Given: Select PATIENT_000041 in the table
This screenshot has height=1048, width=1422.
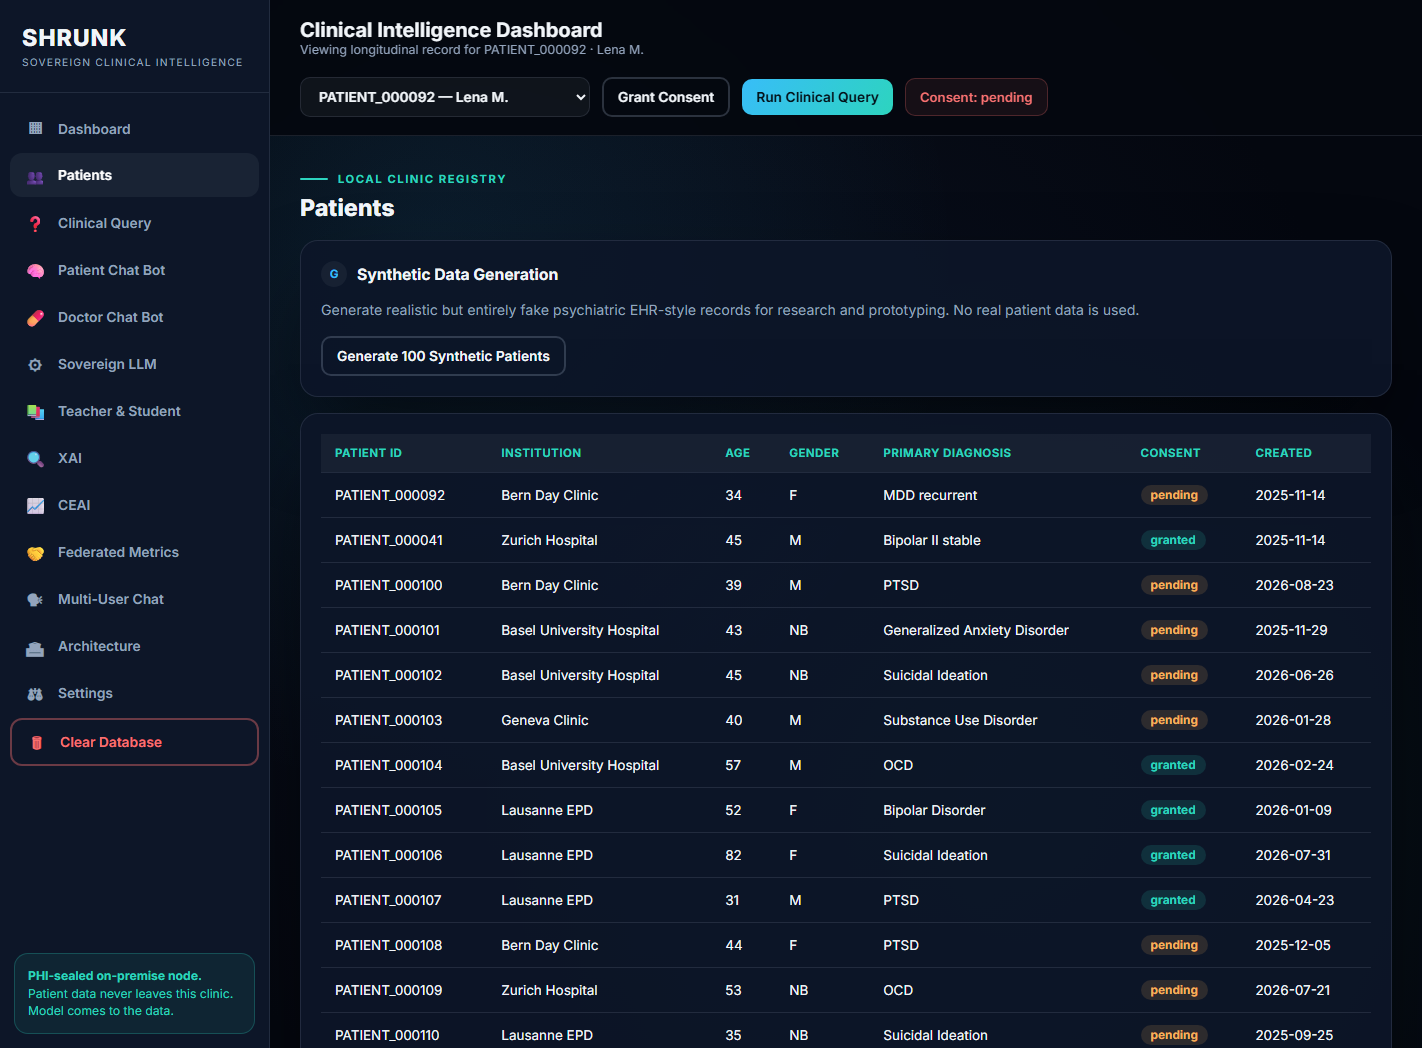Looking at the screenshot, I should [x=389, y=540].
